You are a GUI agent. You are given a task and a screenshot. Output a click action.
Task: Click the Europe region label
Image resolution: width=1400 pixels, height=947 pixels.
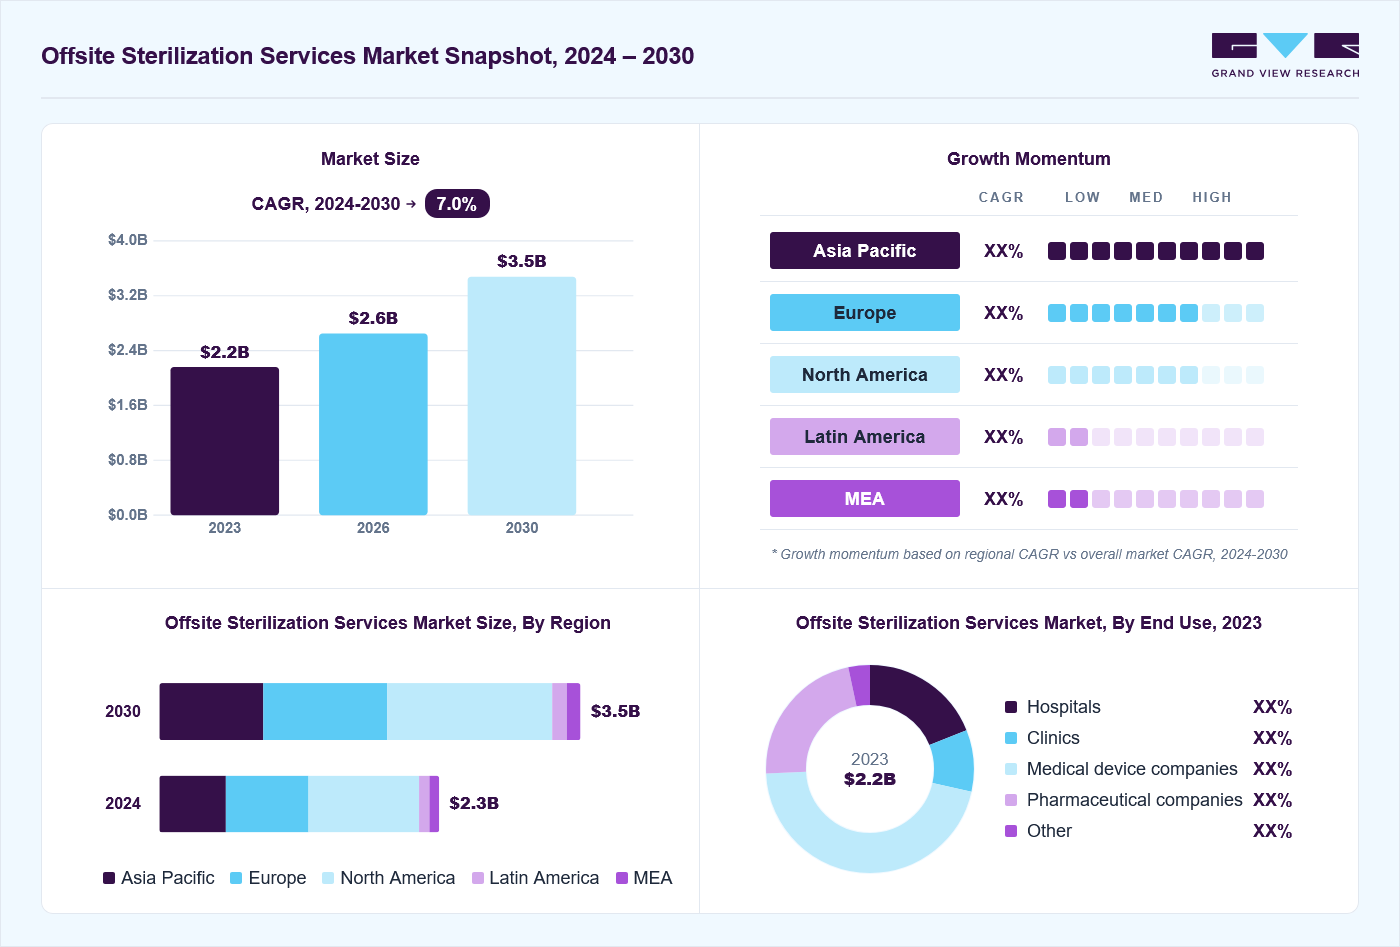[865, 313]
